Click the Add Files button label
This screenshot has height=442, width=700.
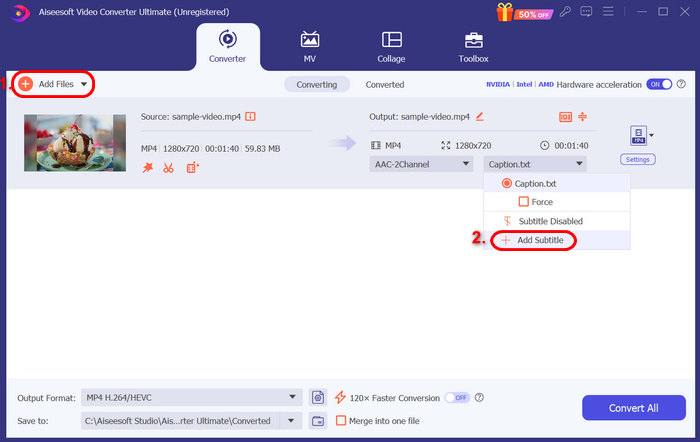coord(56,84)
